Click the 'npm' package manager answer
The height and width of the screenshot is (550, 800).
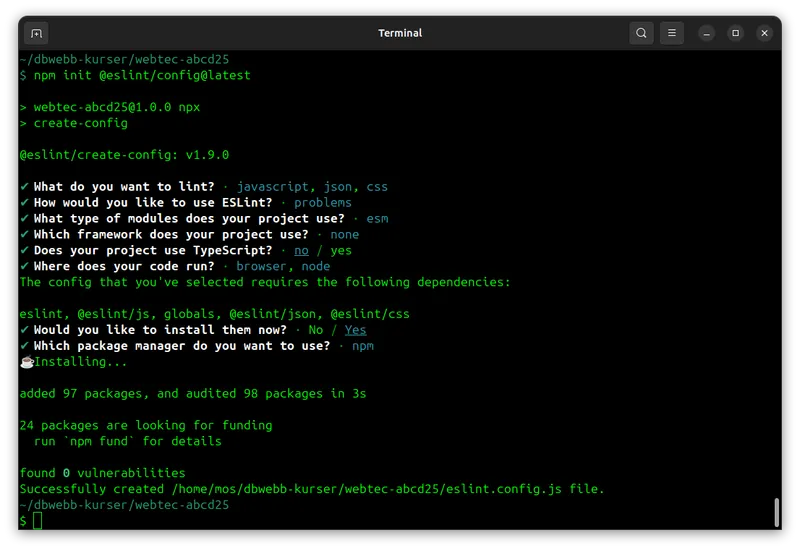(x=363, y=346)
